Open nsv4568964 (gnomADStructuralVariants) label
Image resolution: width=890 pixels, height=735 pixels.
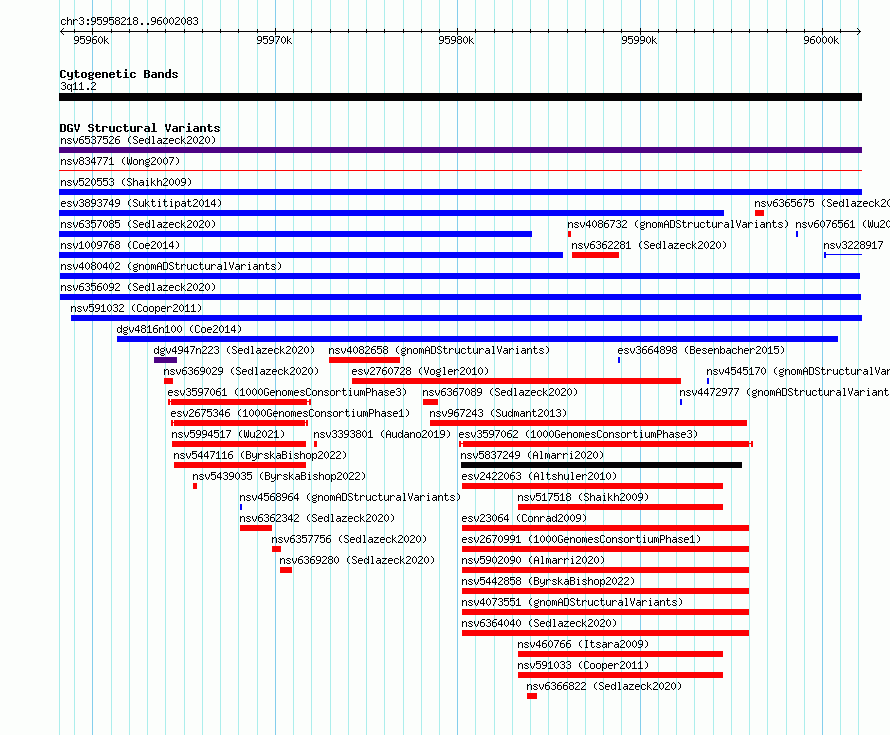(x=350, y=497)
